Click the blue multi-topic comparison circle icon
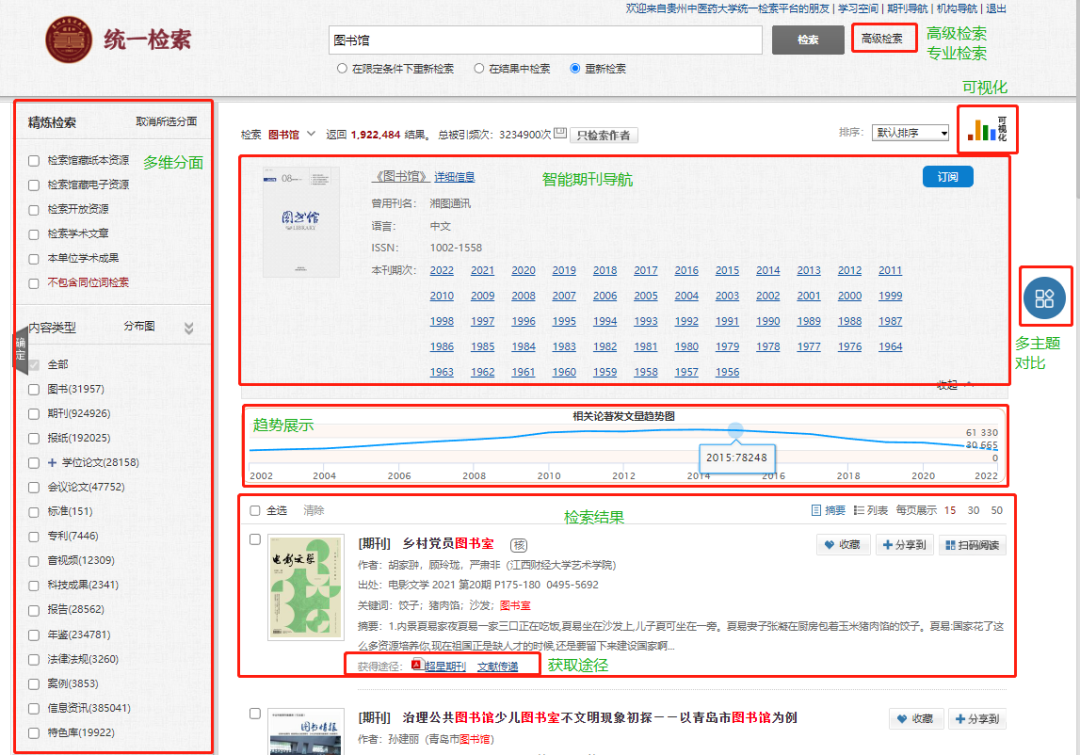The width and height of the screenshot is (1080, 755). tap(1045, 298)
